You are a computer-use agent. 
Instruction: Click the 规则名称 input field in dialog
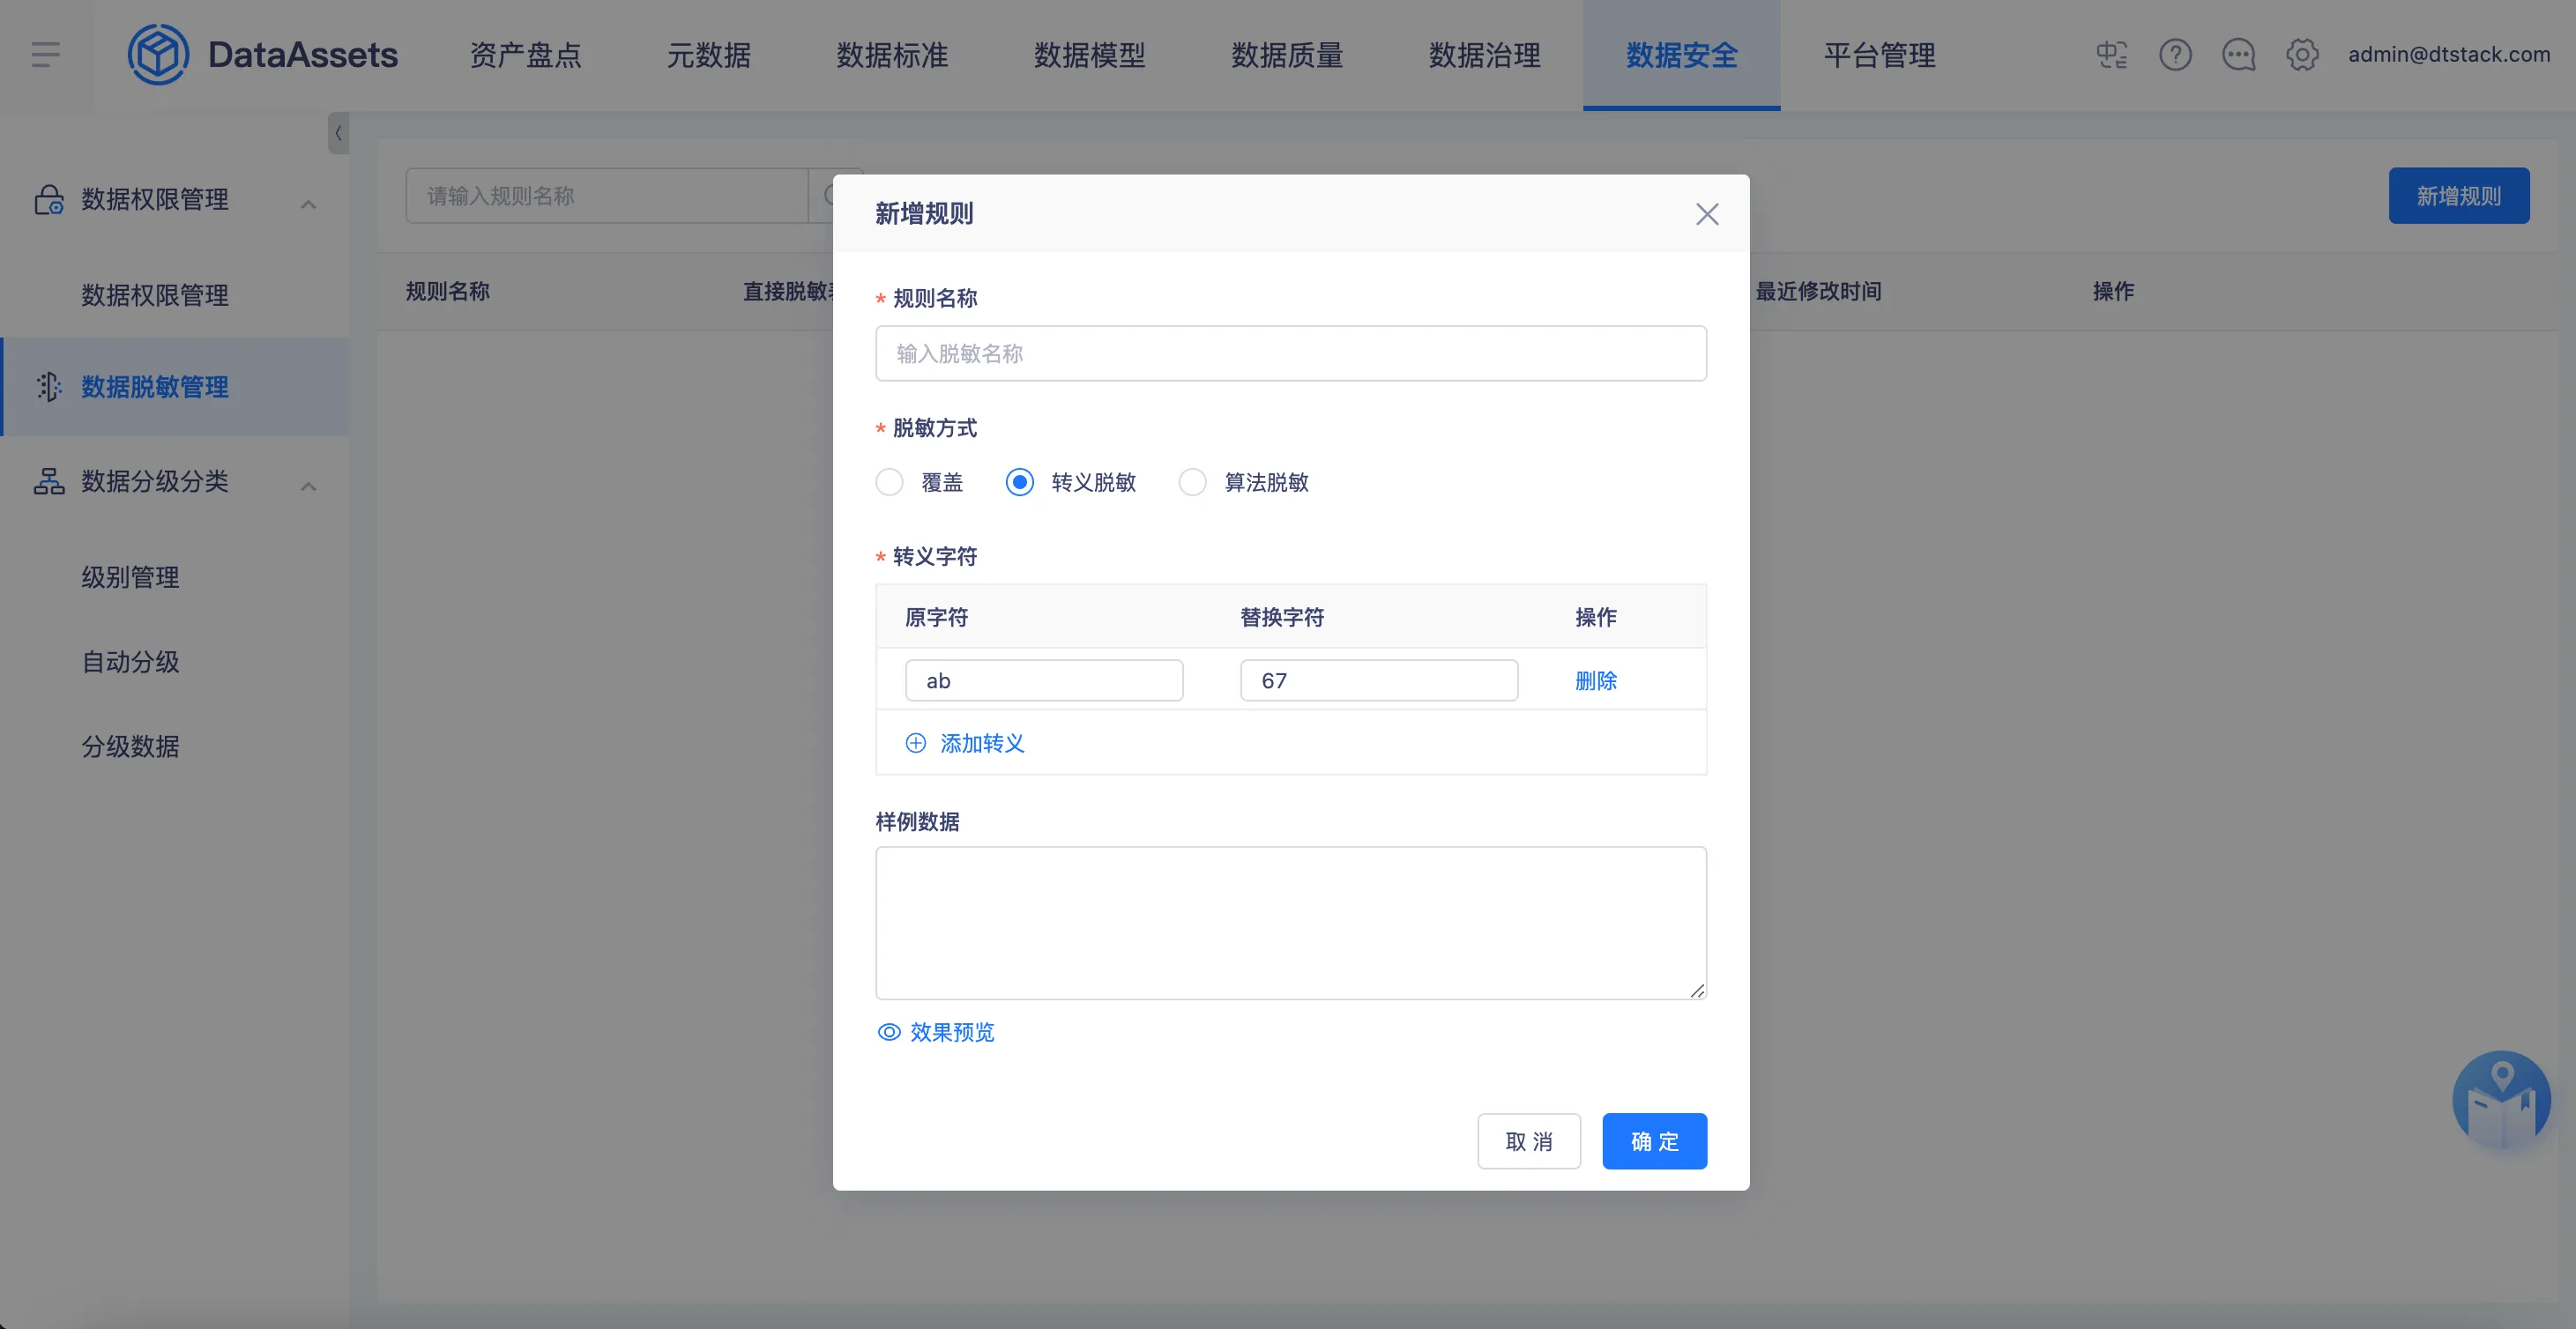coord(1290,353)
